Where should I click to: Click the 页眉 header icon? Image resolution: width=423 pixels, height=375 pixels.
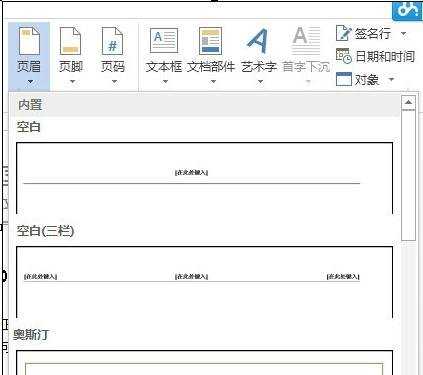tap(29, 42)
